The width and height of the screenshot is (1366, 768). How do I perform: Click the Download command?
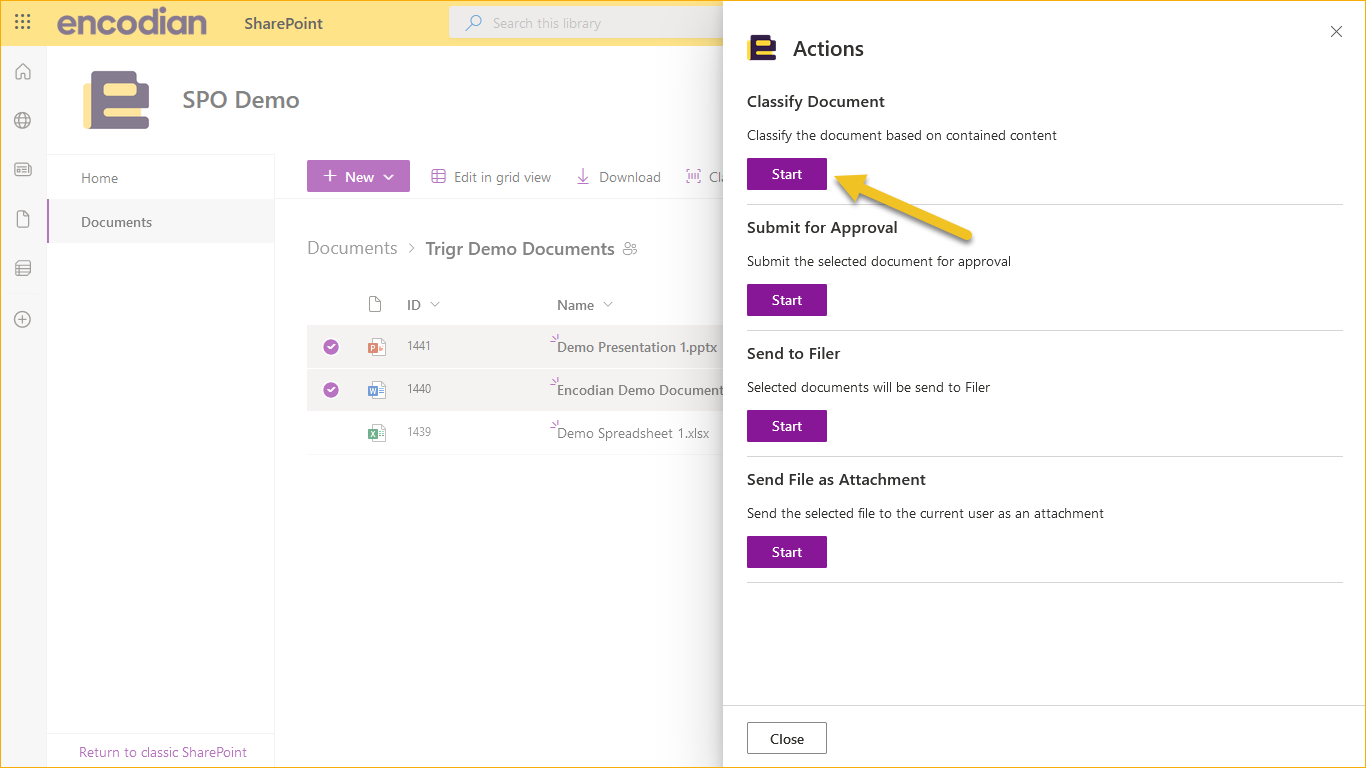point(618,177)
